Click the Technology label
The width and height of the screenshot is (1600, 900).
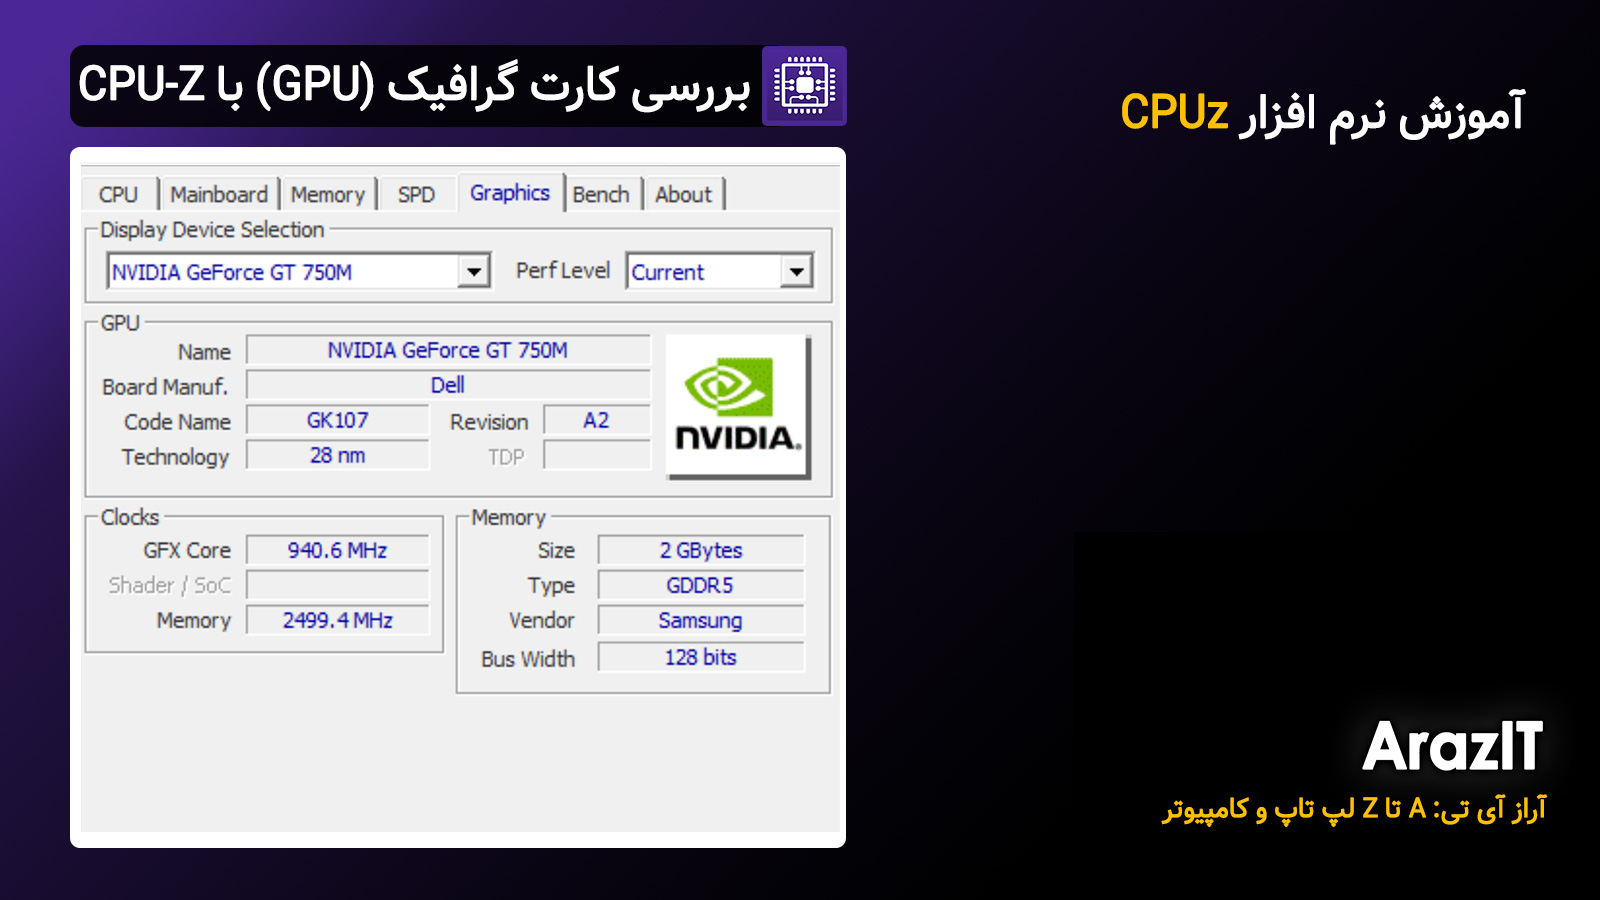click(175, 457)
